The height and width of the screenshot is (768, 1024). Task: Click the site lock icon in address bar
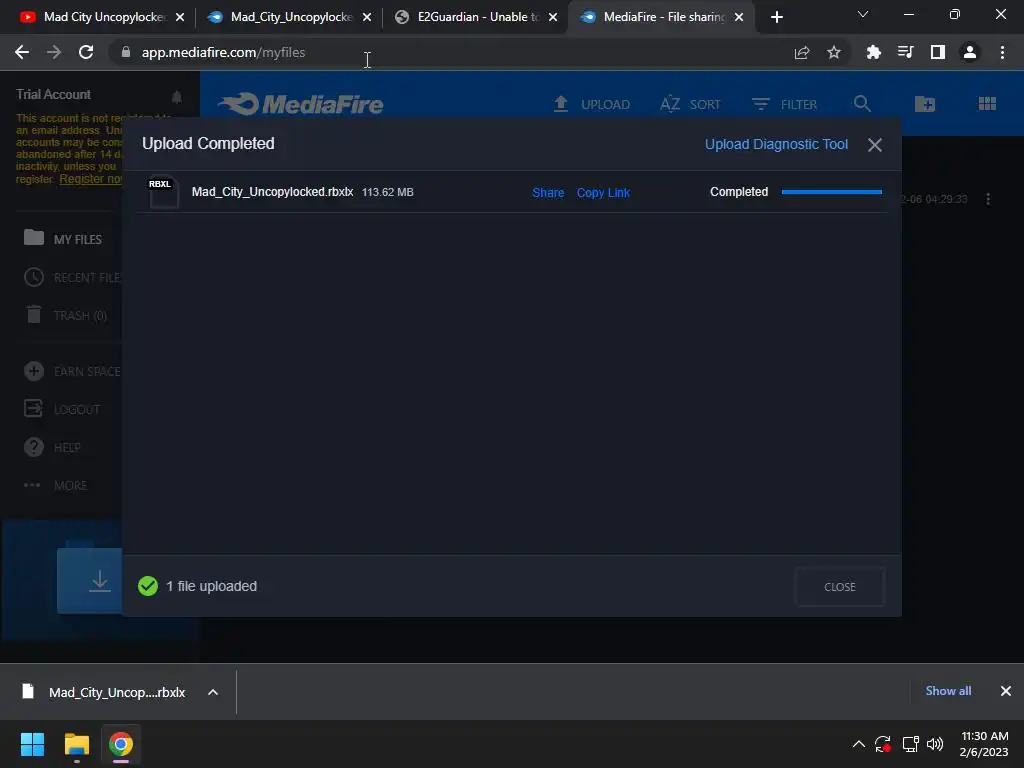tap(126, 52)
